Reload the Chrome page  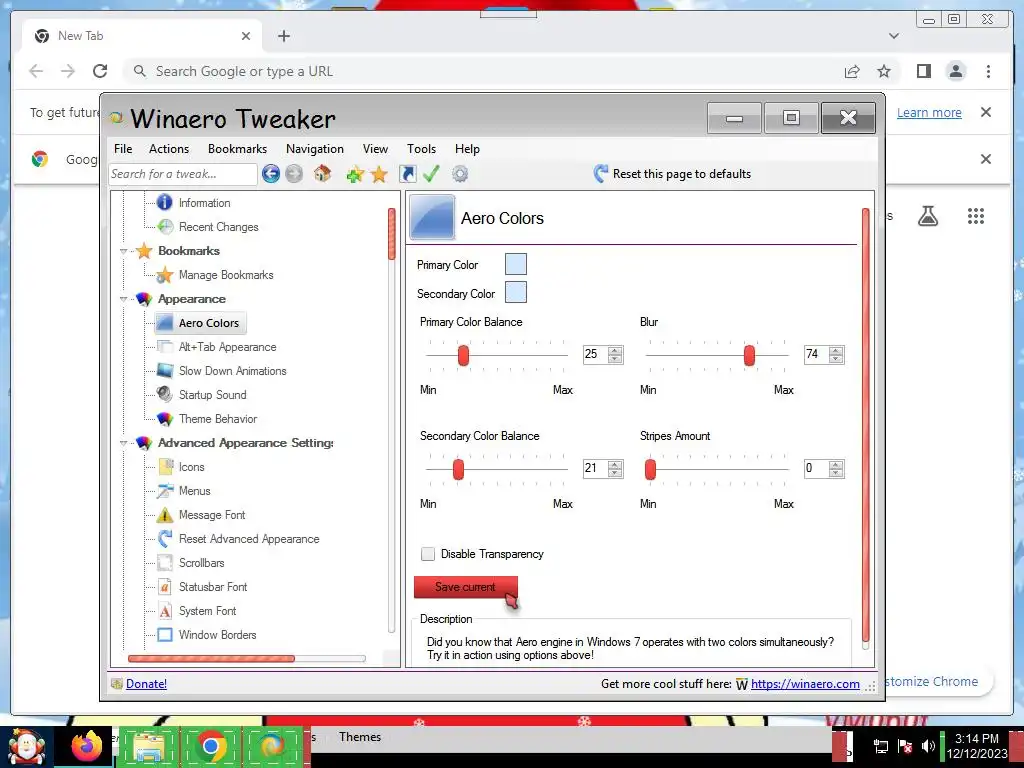tap(100, 71)
